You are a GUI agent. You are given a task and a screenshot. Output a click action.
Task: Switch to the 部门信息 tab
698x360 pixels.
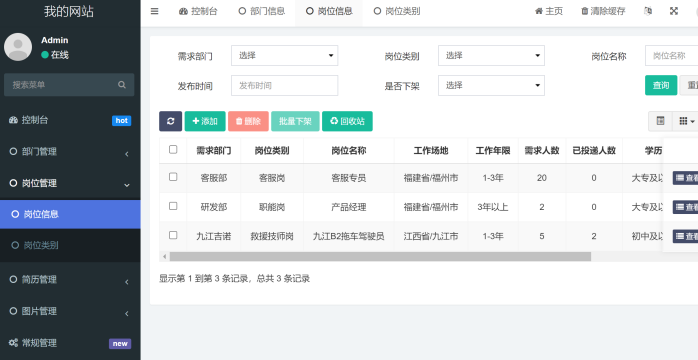tap(262, 12)
